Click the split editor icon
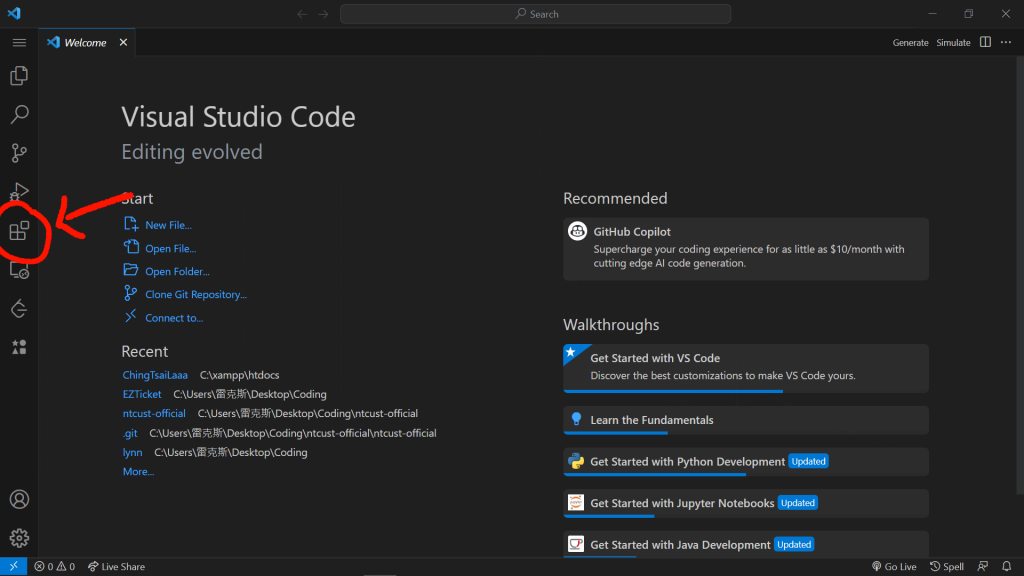 (985, 43)
